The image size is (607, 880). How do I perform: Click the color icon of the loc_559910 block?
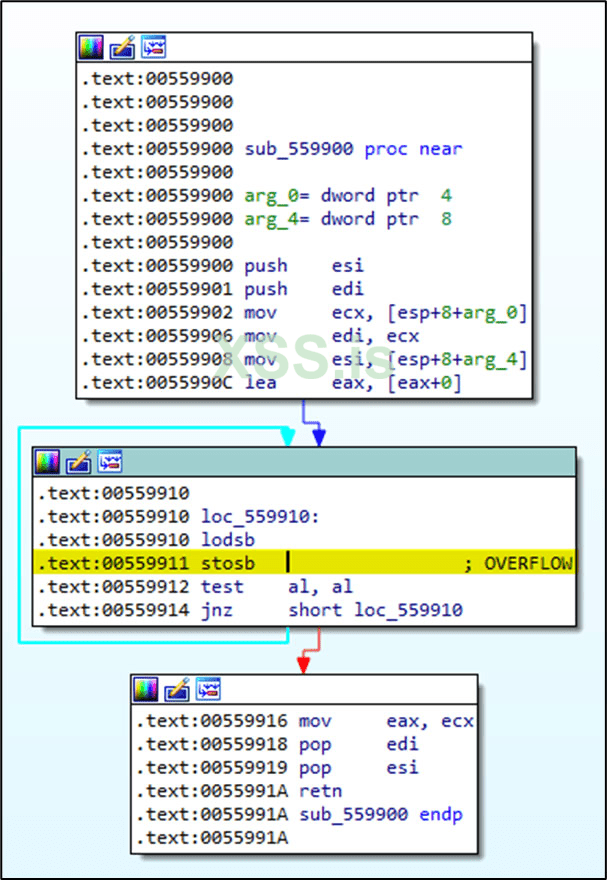pos(48,462)
